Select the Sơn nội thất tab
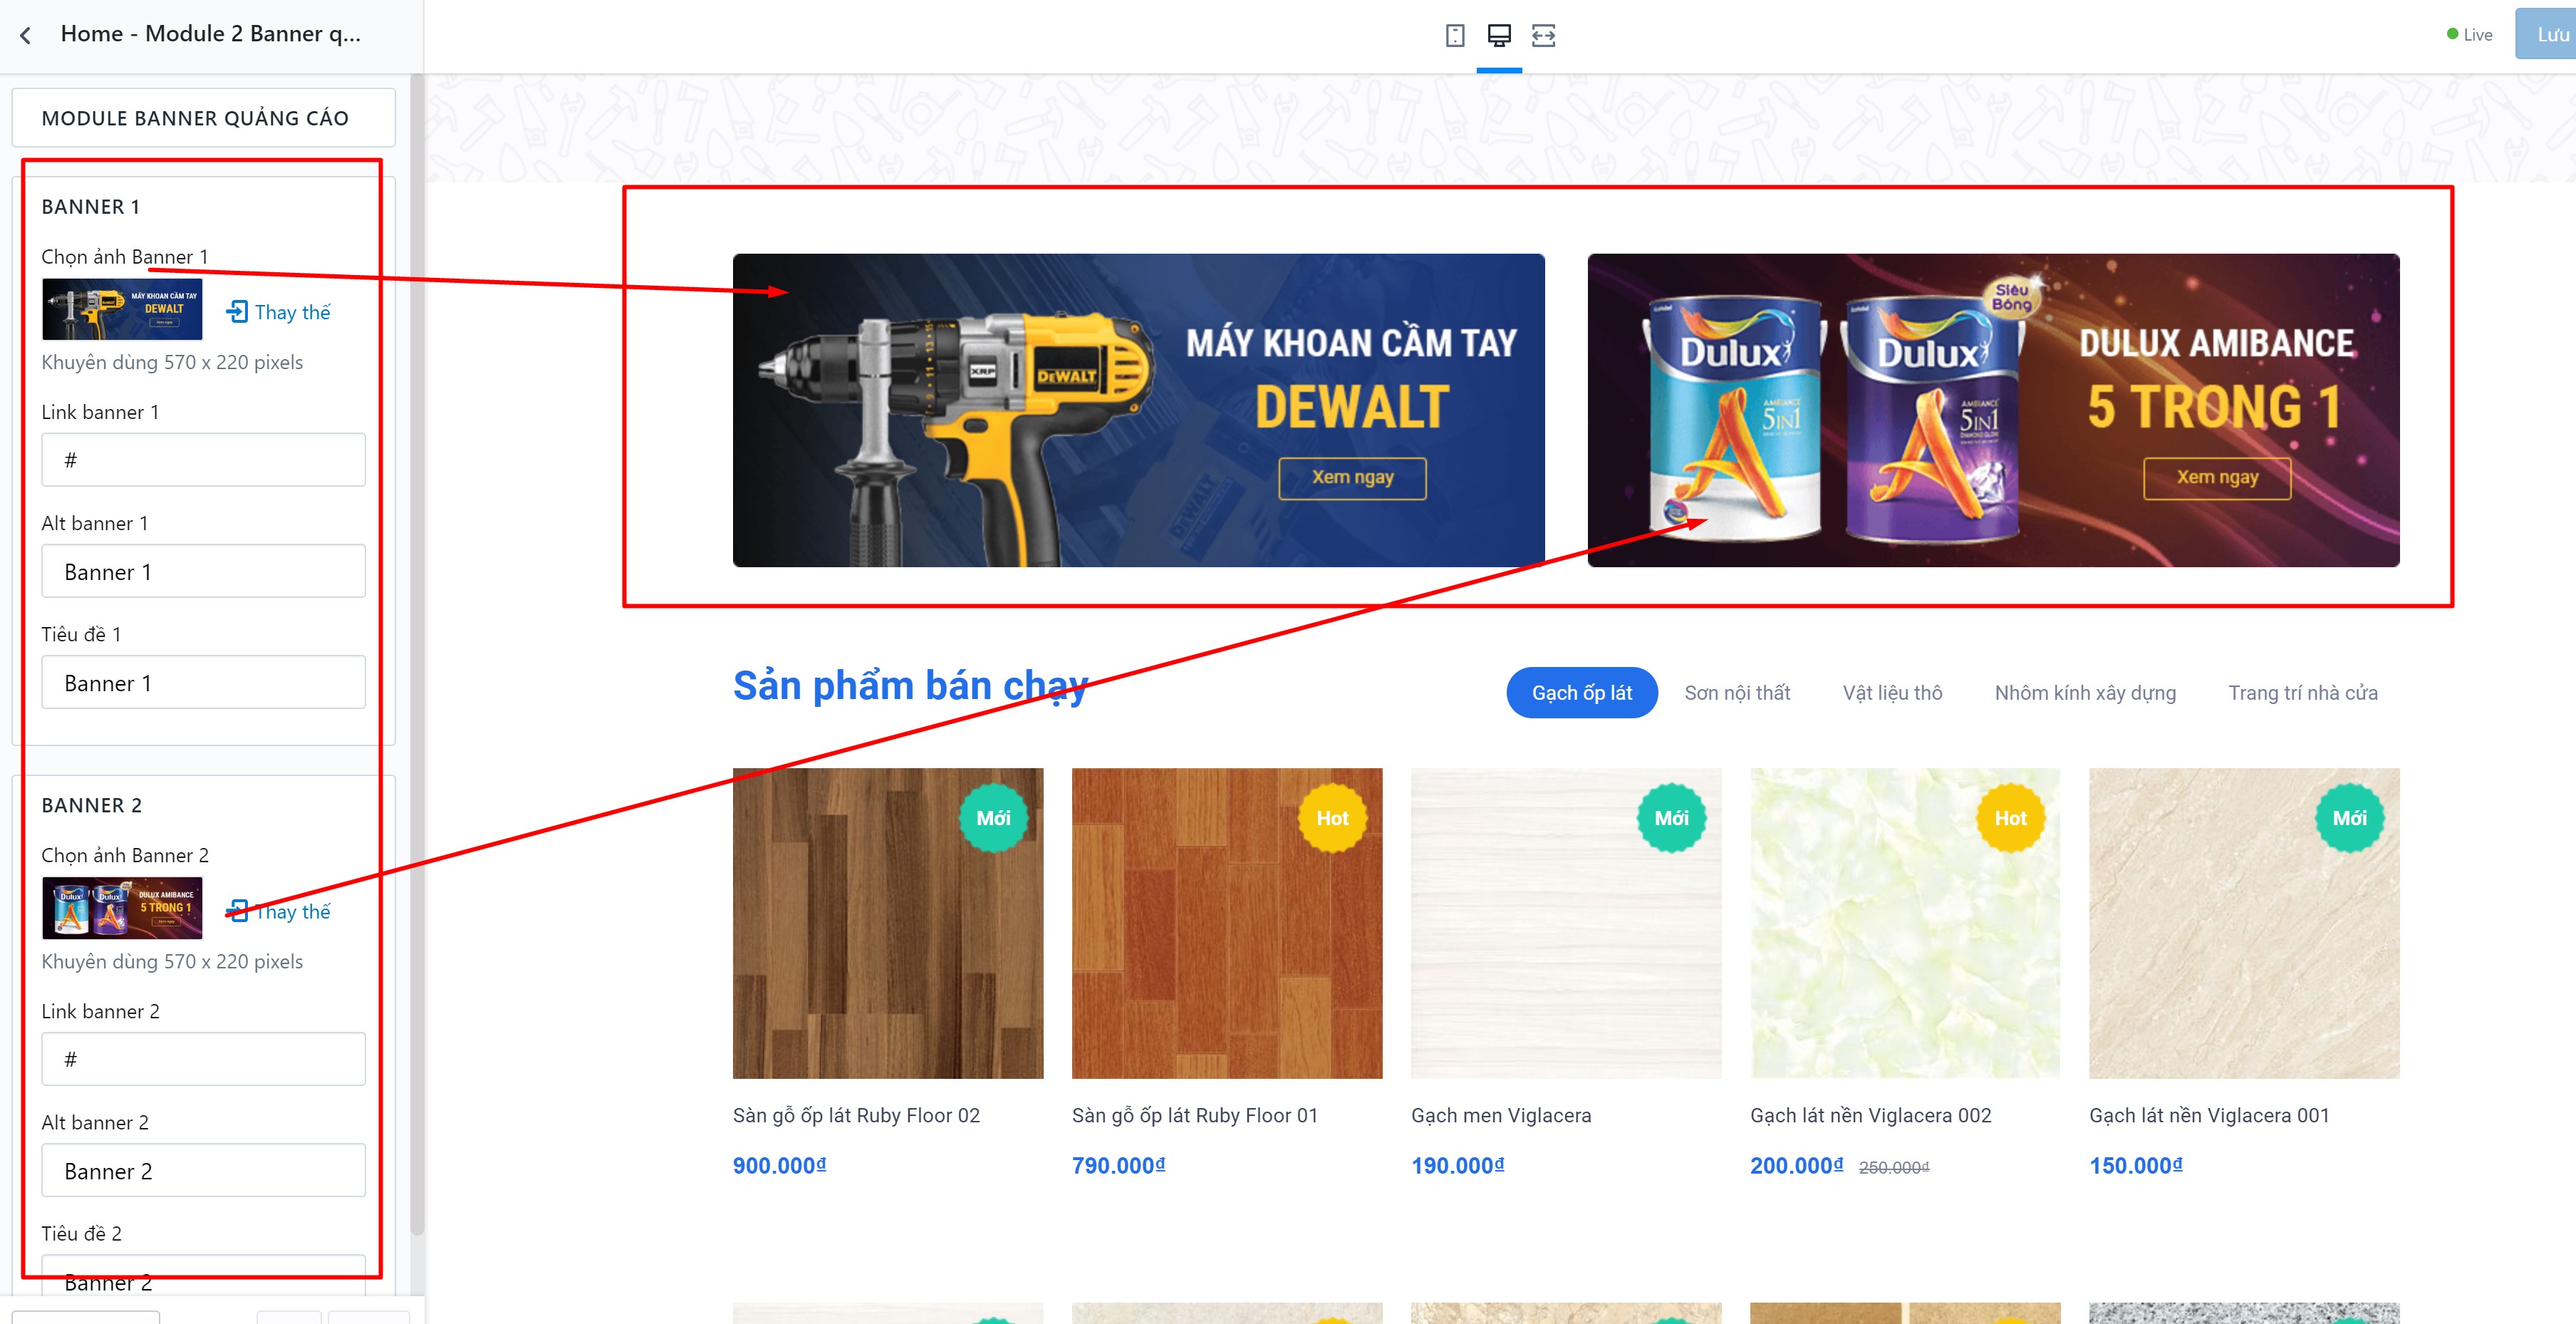 tap(1737, 693)
